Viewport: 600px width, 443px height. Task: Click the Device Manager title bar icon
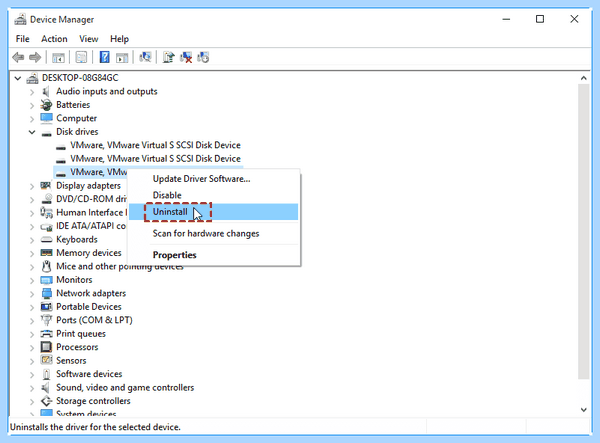pos(20,19)
